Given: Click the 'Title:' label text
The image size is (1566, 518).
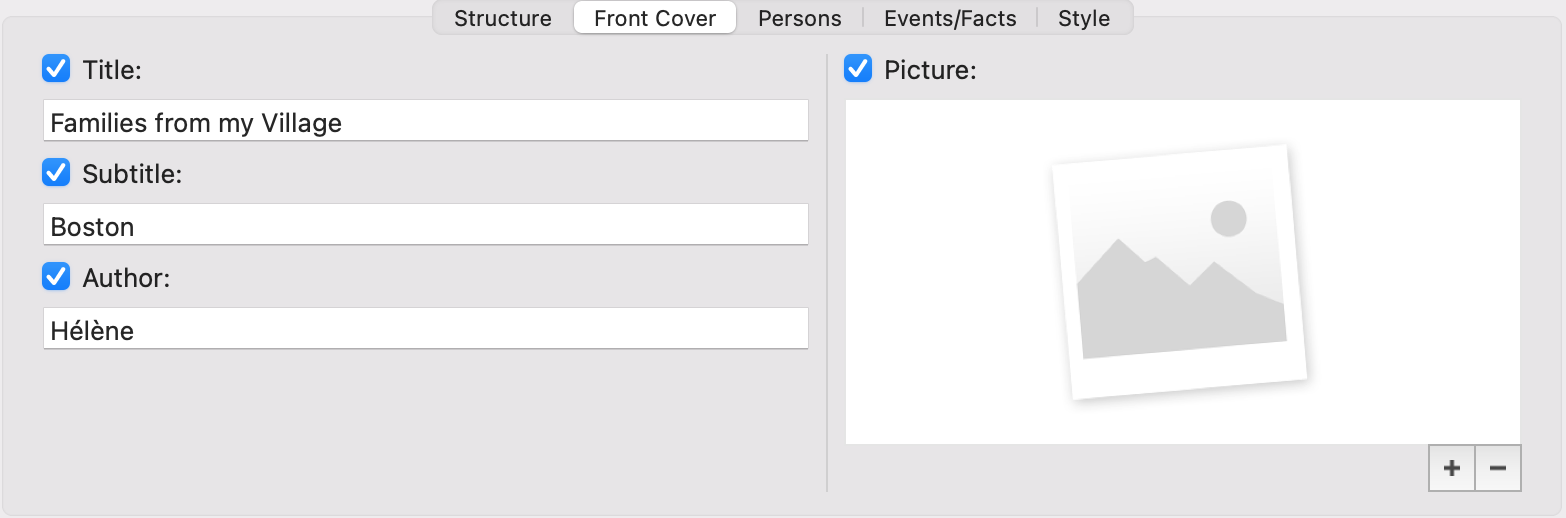Looking at the screenshot, I should coord(113,70).
